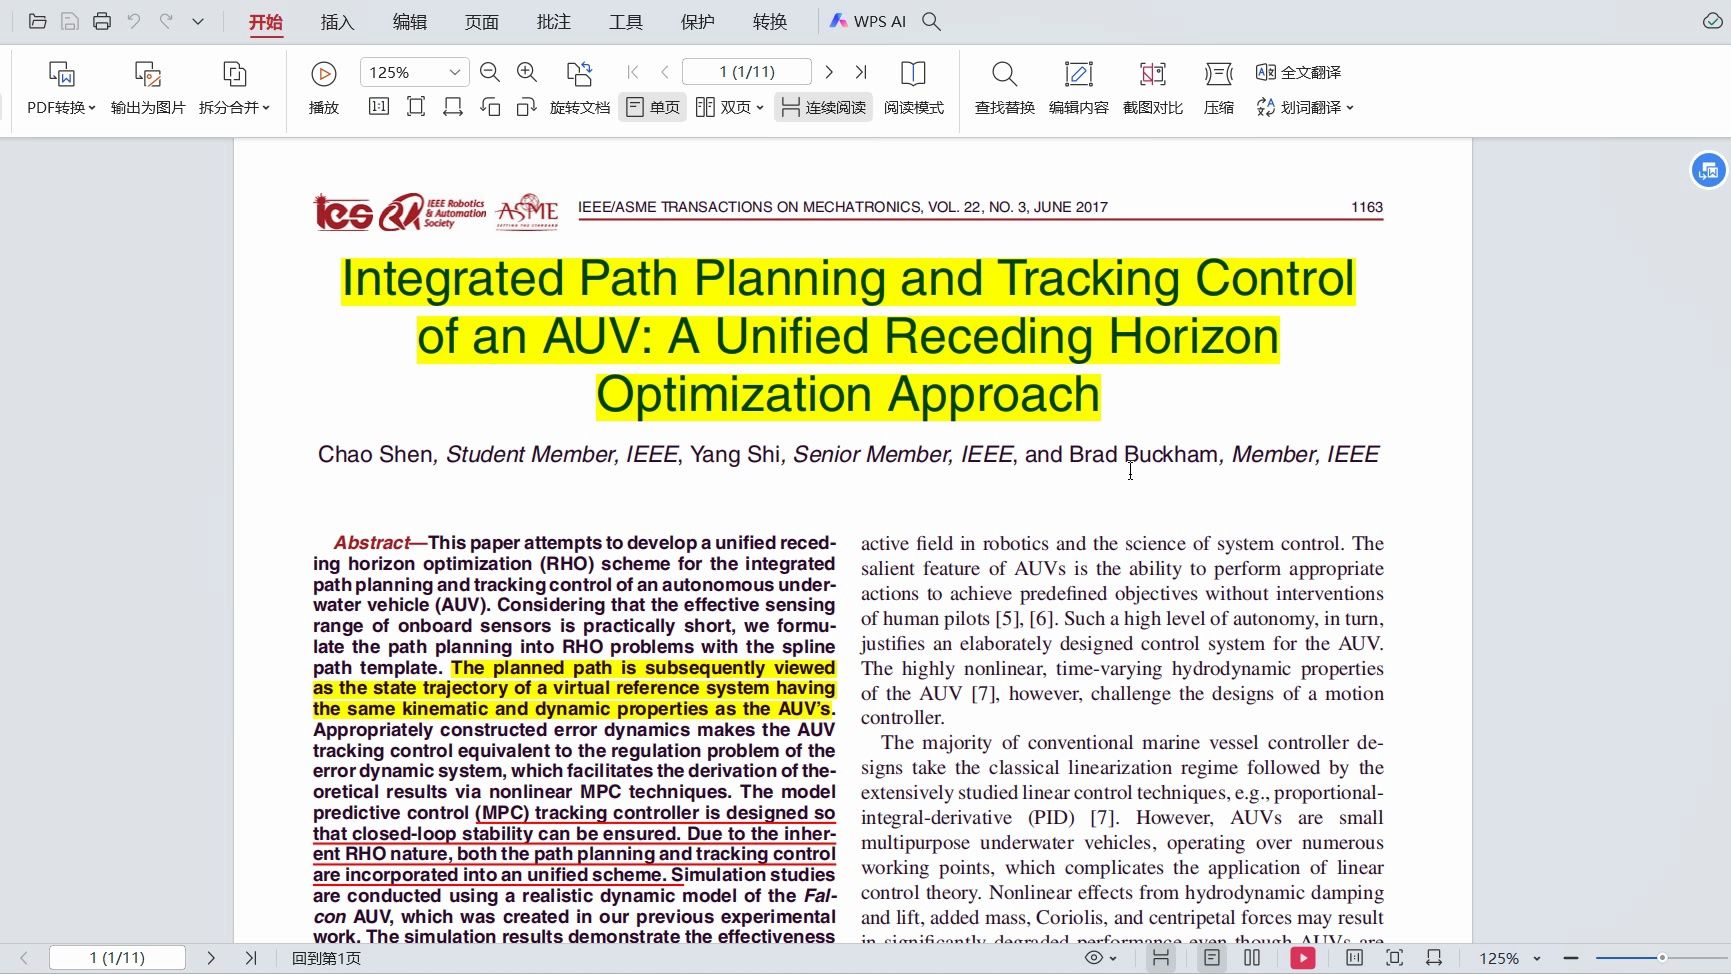Enter 阅读模式 reading mode
Image resolution: width=1731 pixels, height=974 pixels.
[x=913, y=88]
